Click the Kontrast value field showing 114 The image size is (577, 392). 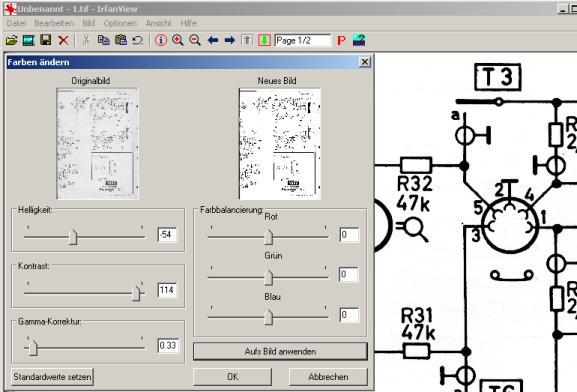(167, 290)
